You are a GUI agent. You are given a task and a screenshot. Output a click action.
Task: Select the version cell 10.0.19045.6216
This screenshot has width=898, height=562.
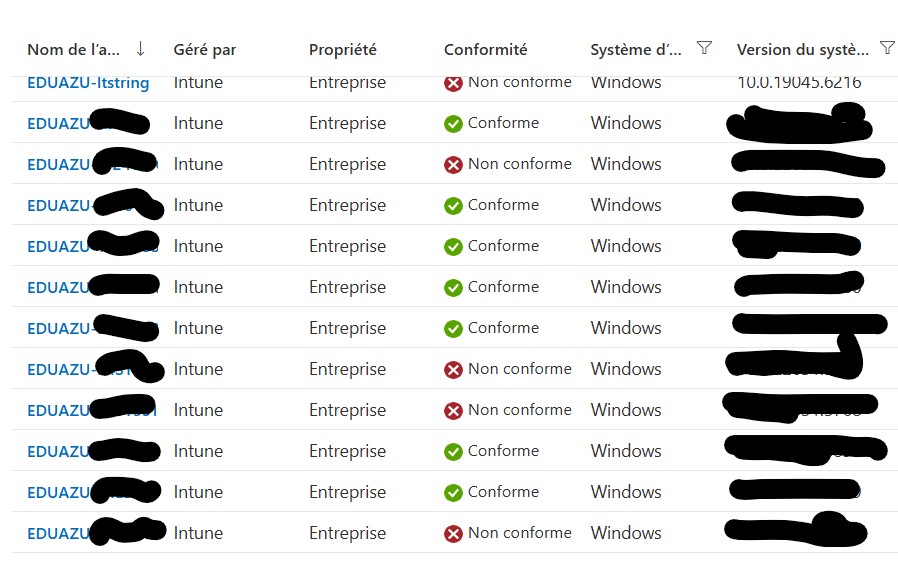click(x=798, y=83)
